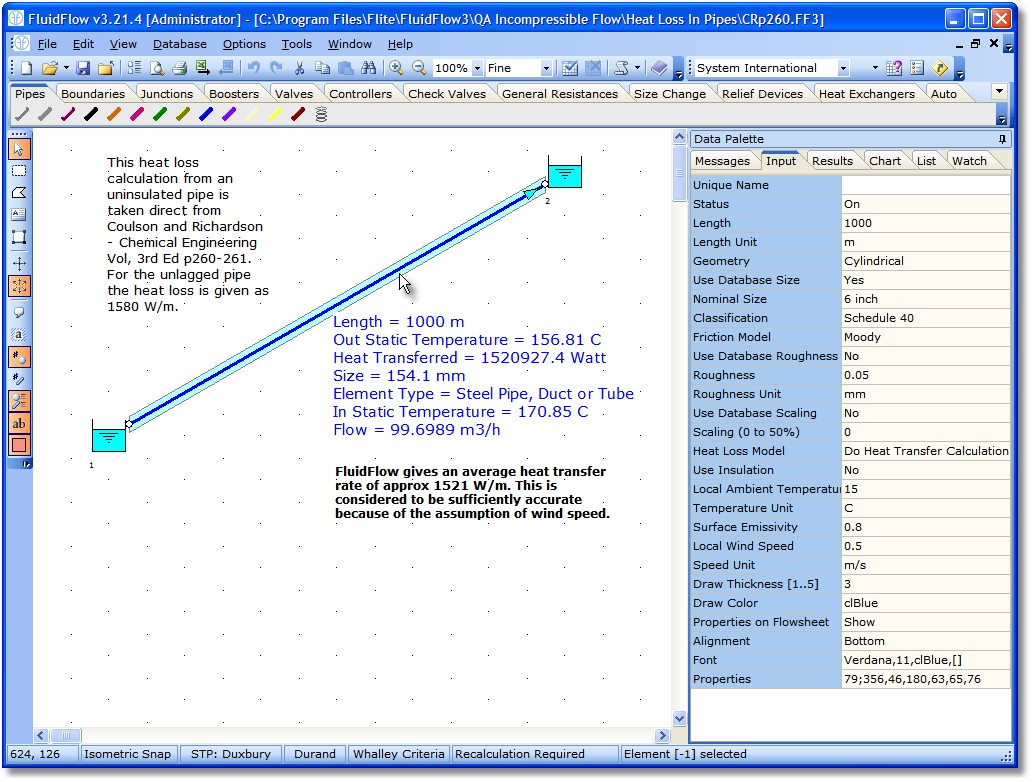The width and height of the screenshot is (1032, 782).
Task: Create a new file with the blank page icon
Action: click(x=26, y=68)
